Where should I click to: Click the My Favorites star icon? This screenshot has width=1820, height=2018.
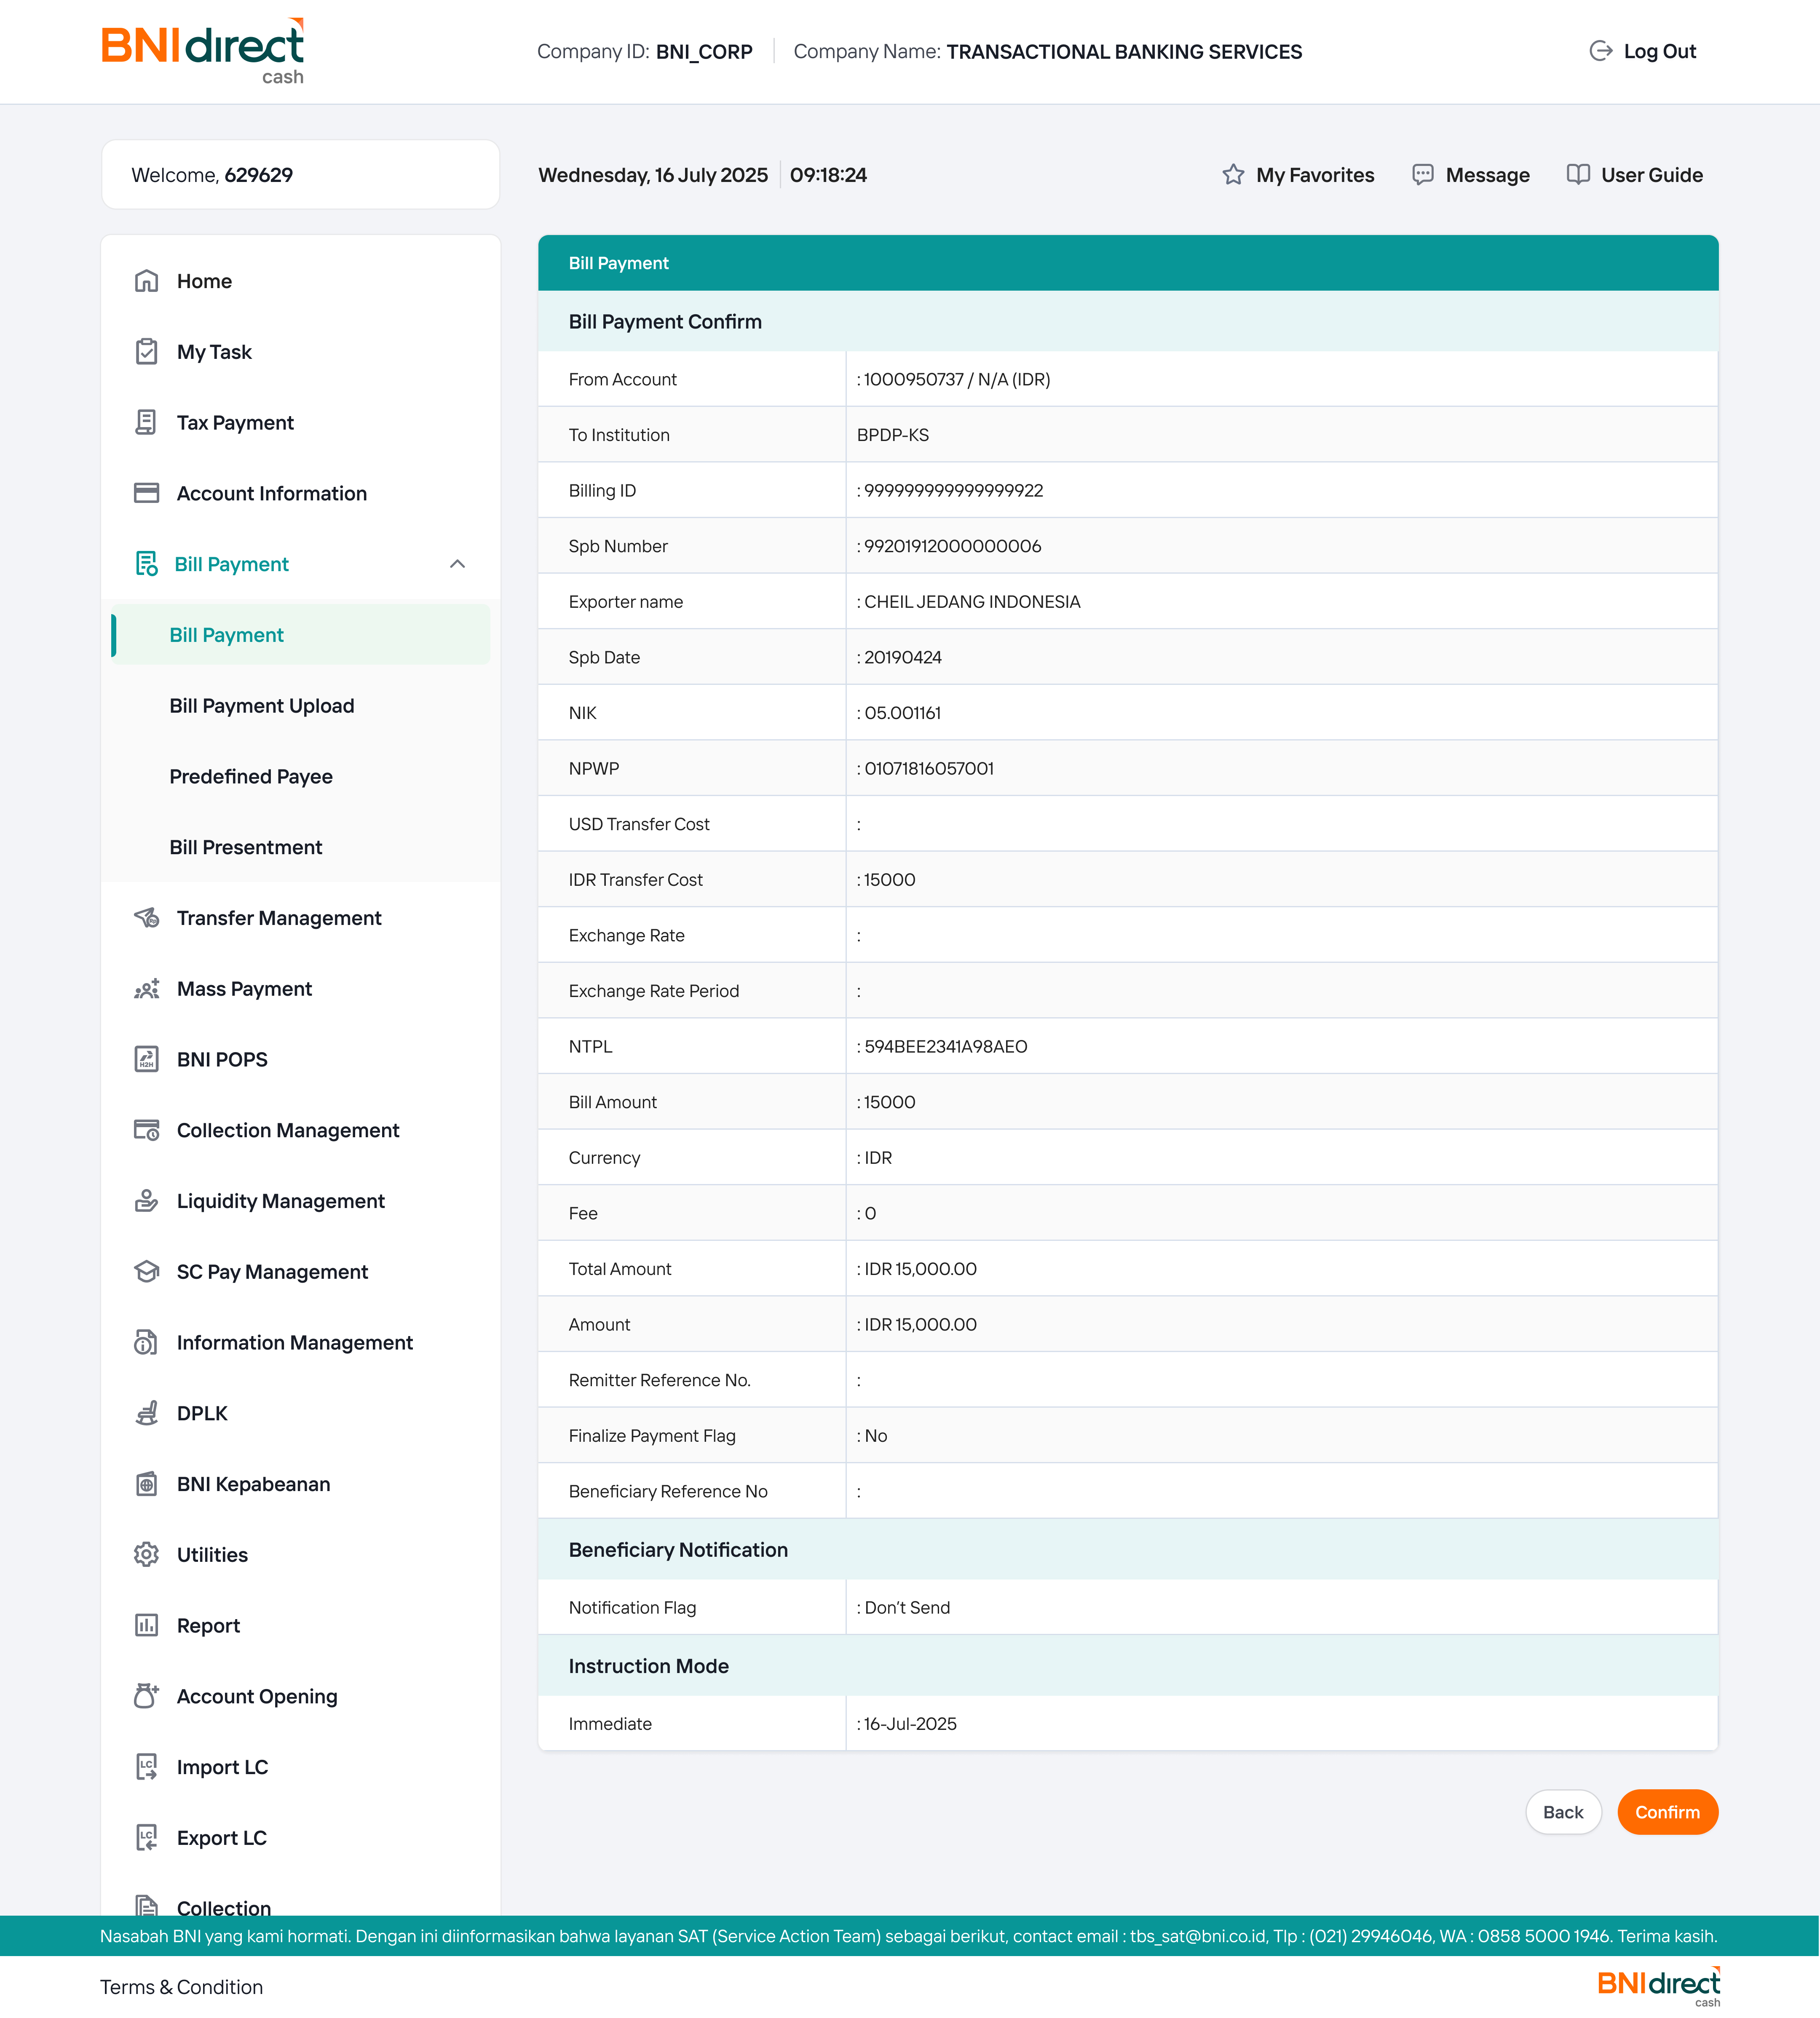point(1233,175)
